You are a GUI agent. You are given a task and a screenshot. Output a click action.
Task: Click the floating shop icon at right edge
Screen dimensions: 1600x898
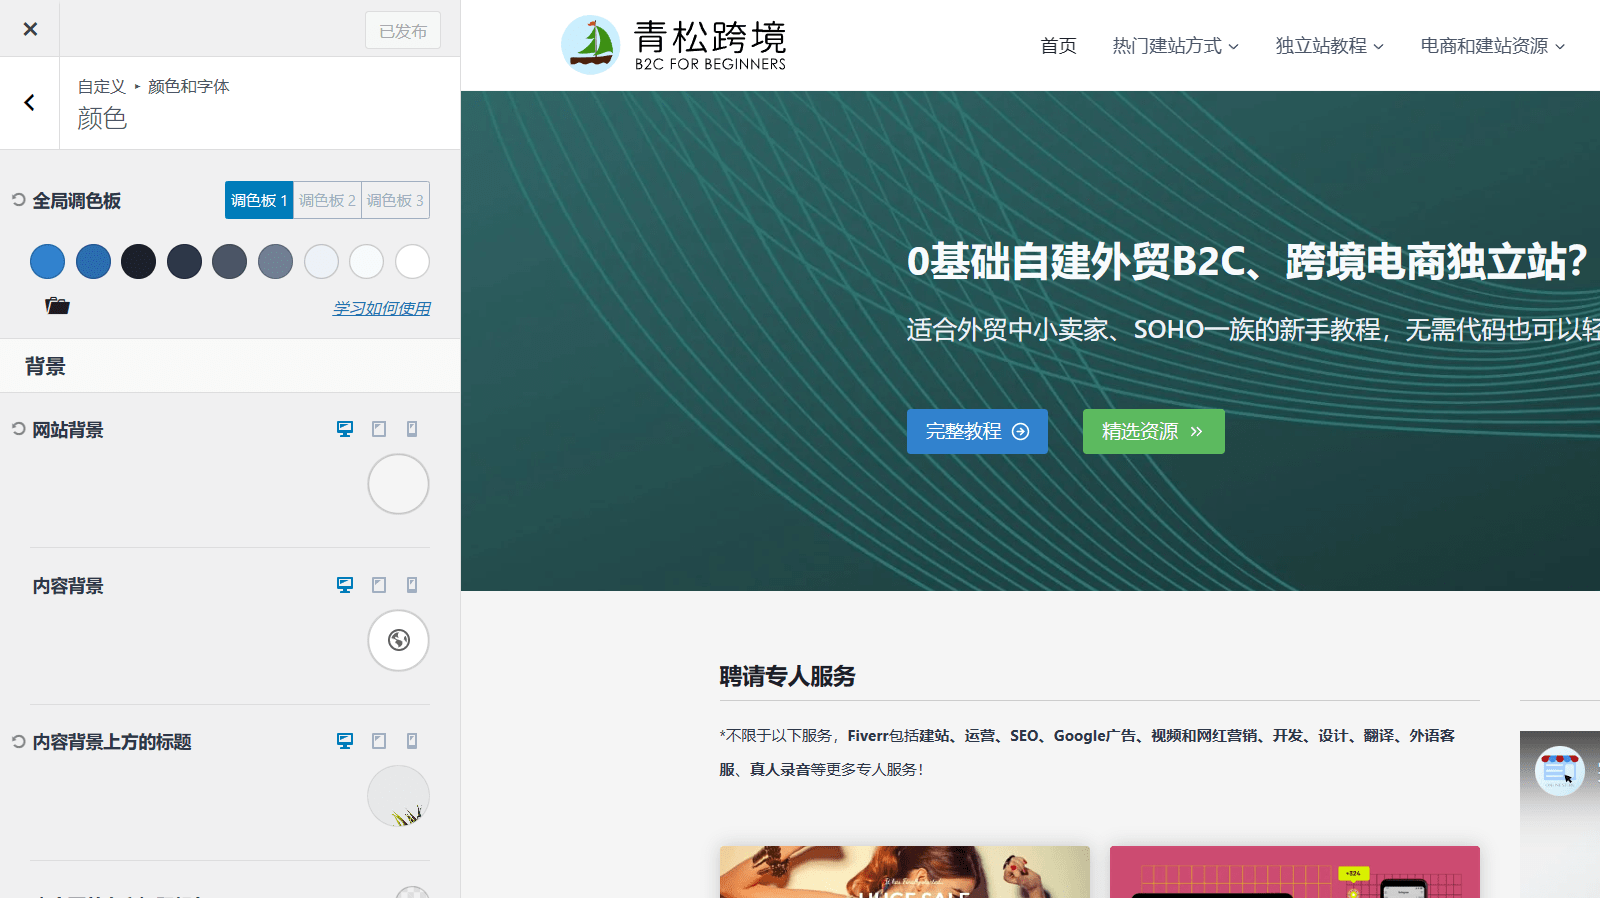click(1560, 770)
